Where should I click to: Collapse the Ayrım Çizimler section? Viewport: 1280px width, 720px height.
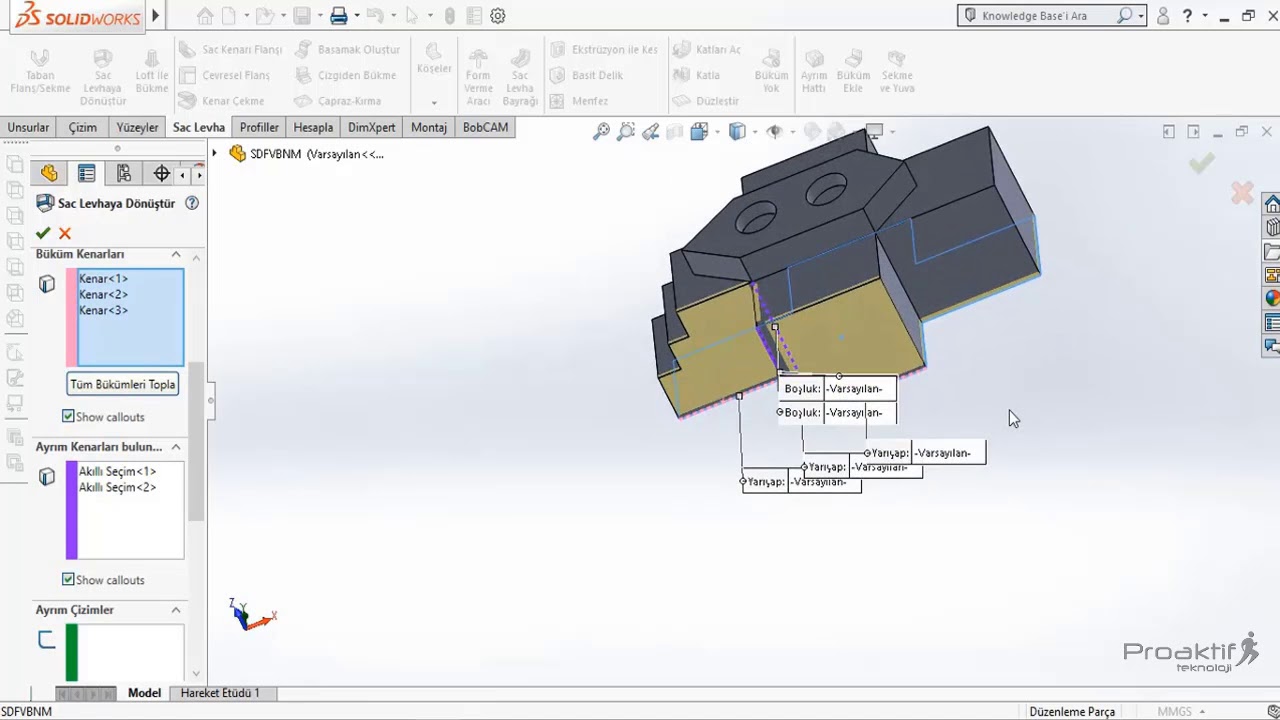click(176, 610)
